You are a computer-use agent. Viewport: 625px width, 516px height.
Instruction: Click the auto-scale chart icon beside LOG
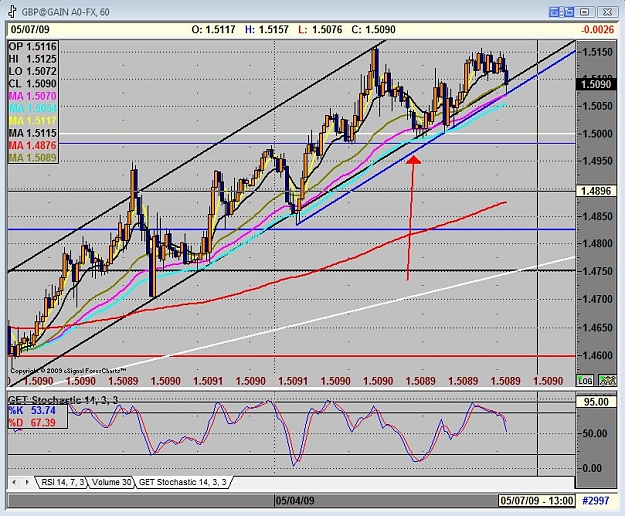coord(607,381)
